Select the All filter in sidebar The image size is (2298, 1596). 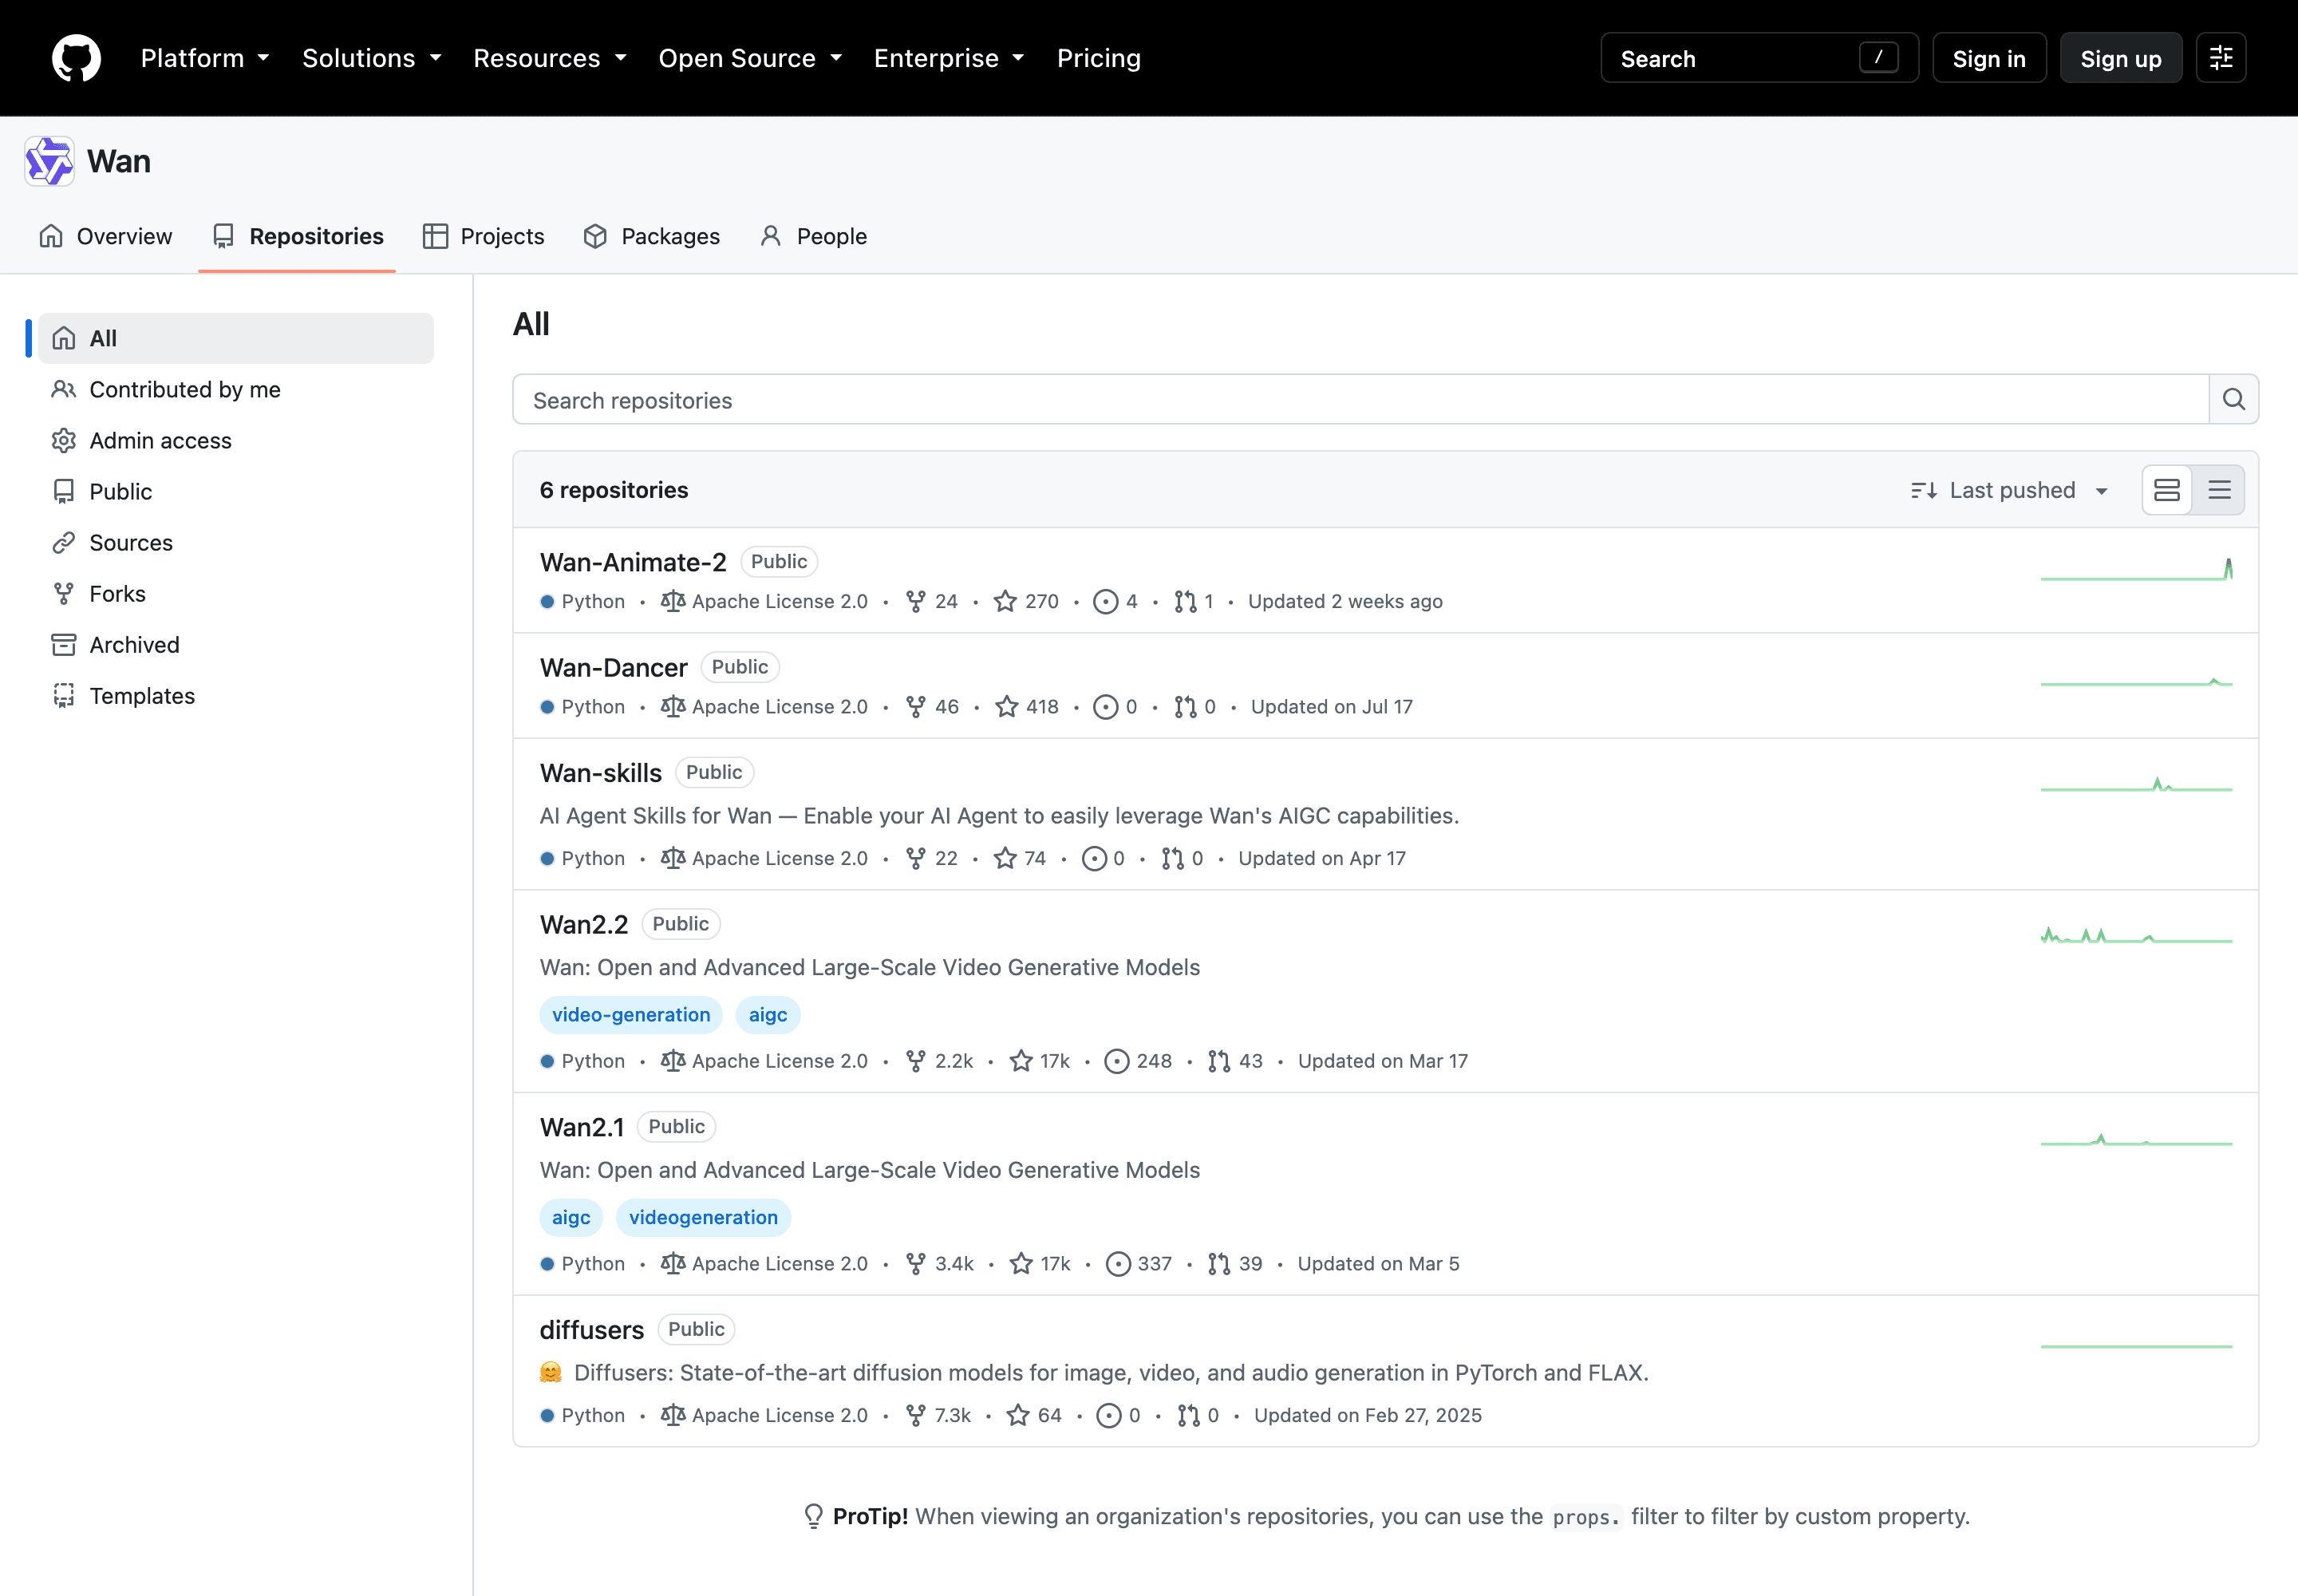[235, 338]
